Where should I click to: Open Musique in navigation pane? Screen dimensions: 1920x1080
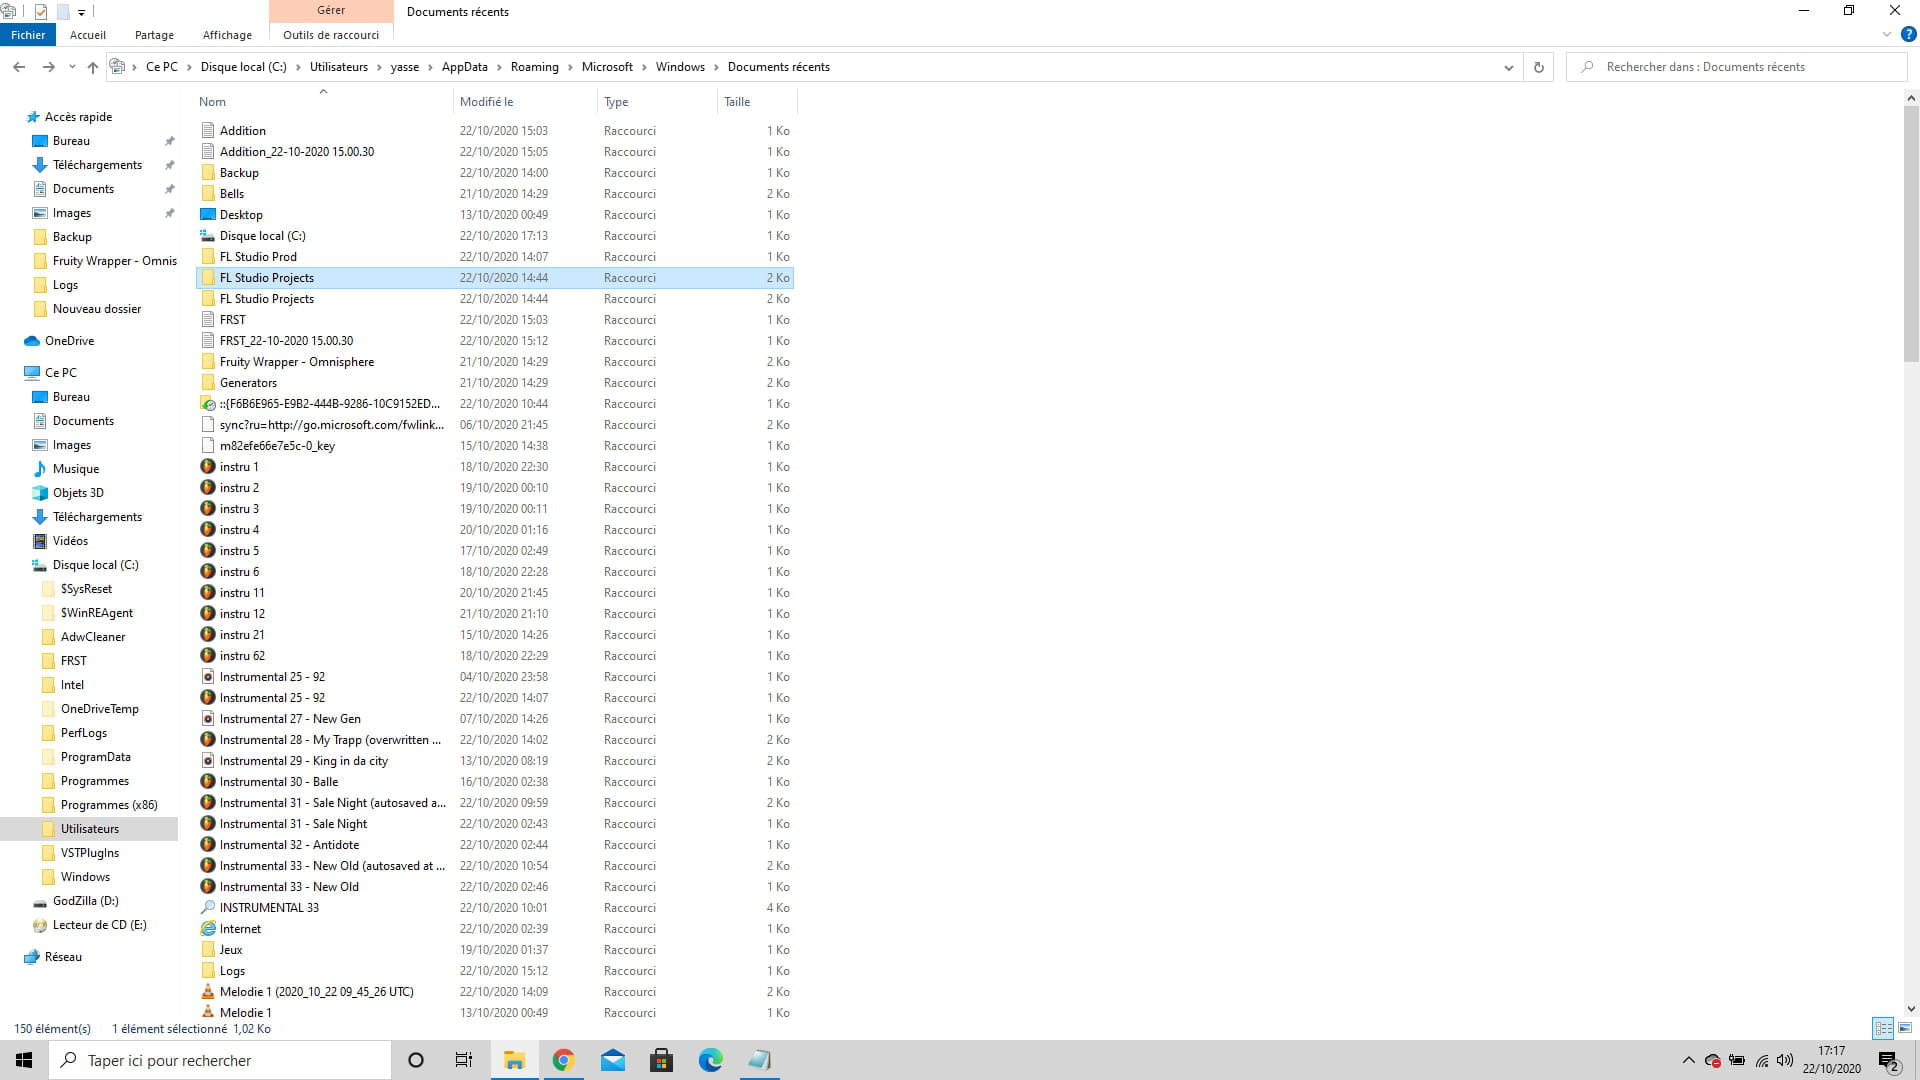point(75,469)
